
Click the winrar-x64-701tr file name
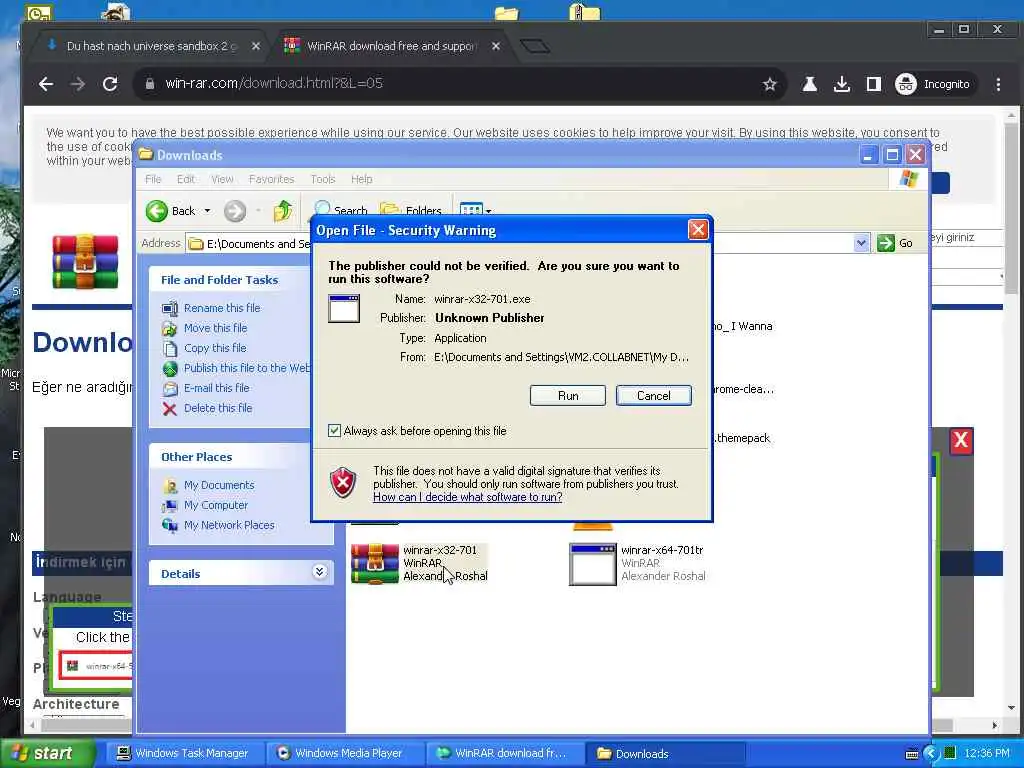point(662,550)
